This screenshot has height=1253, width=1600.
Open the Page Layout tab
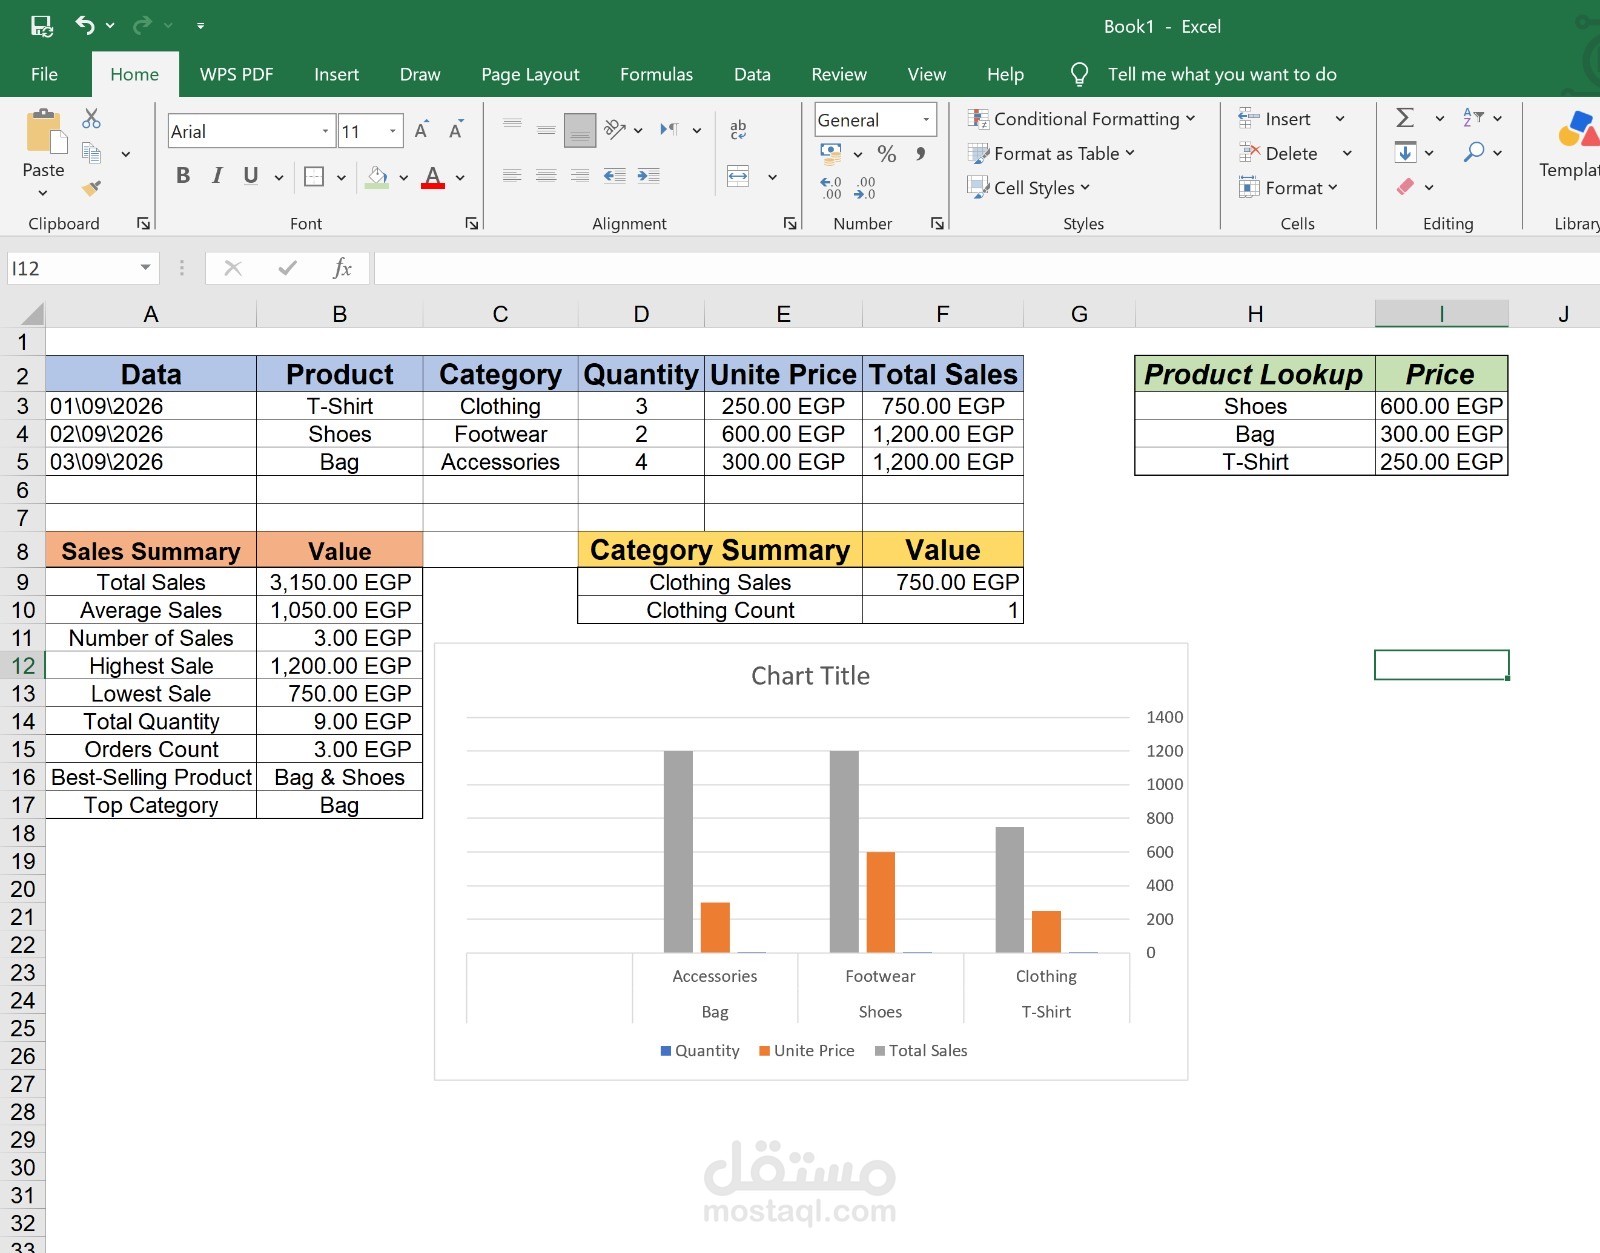pos(530,74)
